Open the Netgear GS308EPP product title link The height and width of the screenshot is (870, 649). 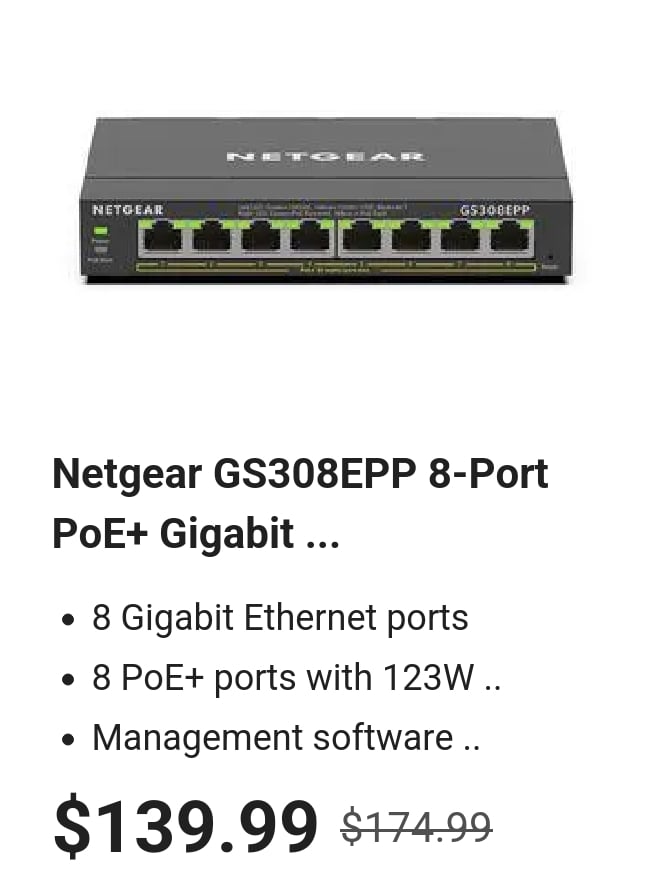click(x=300, y=503)
